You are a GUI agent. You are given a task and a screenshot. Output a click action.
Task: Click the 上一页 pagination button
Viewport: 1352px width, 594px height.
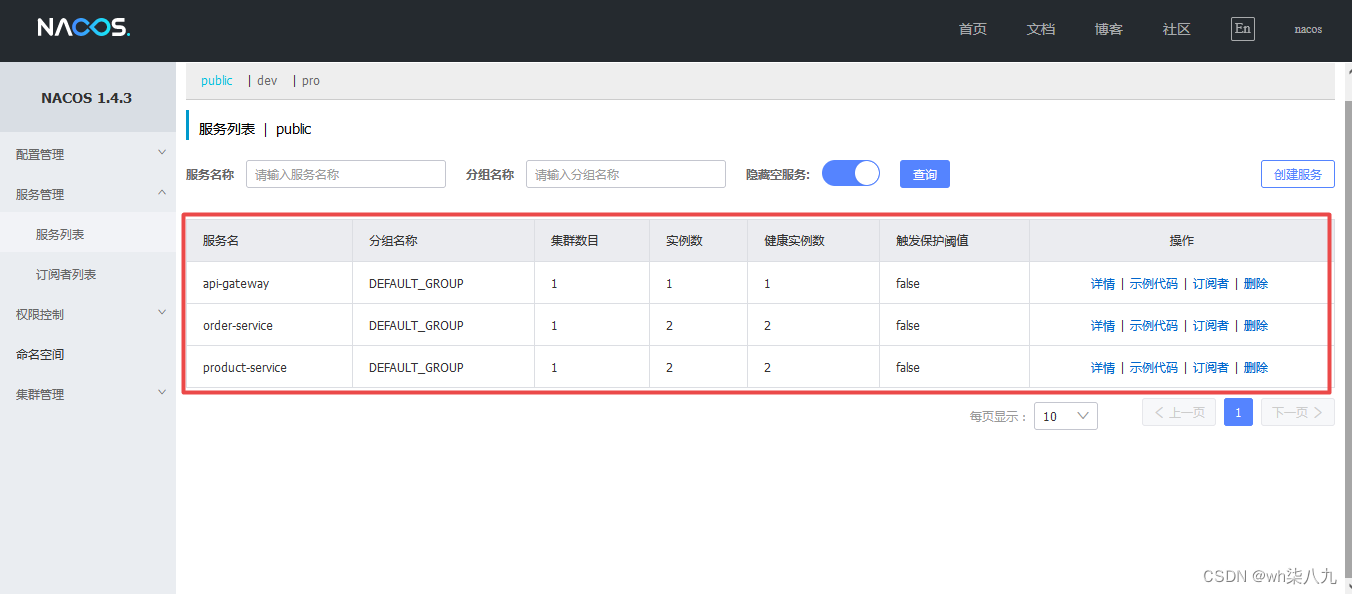[1179, 412]
